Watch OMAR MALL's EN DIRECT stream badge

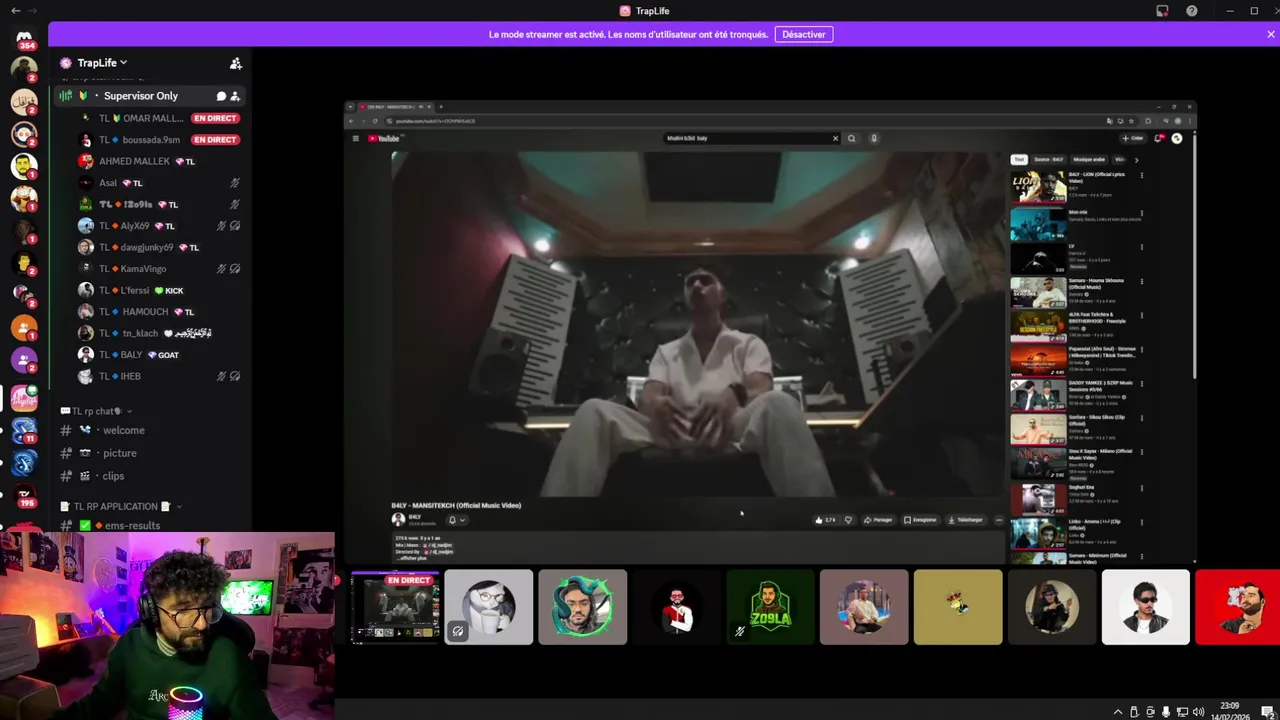(x=215, y=118)
